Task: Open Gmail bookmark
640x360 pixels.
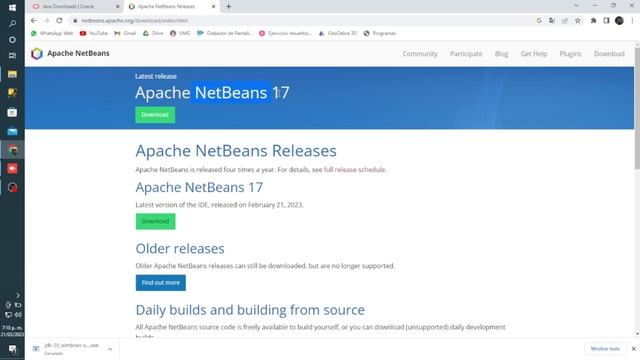Action: 125,33
